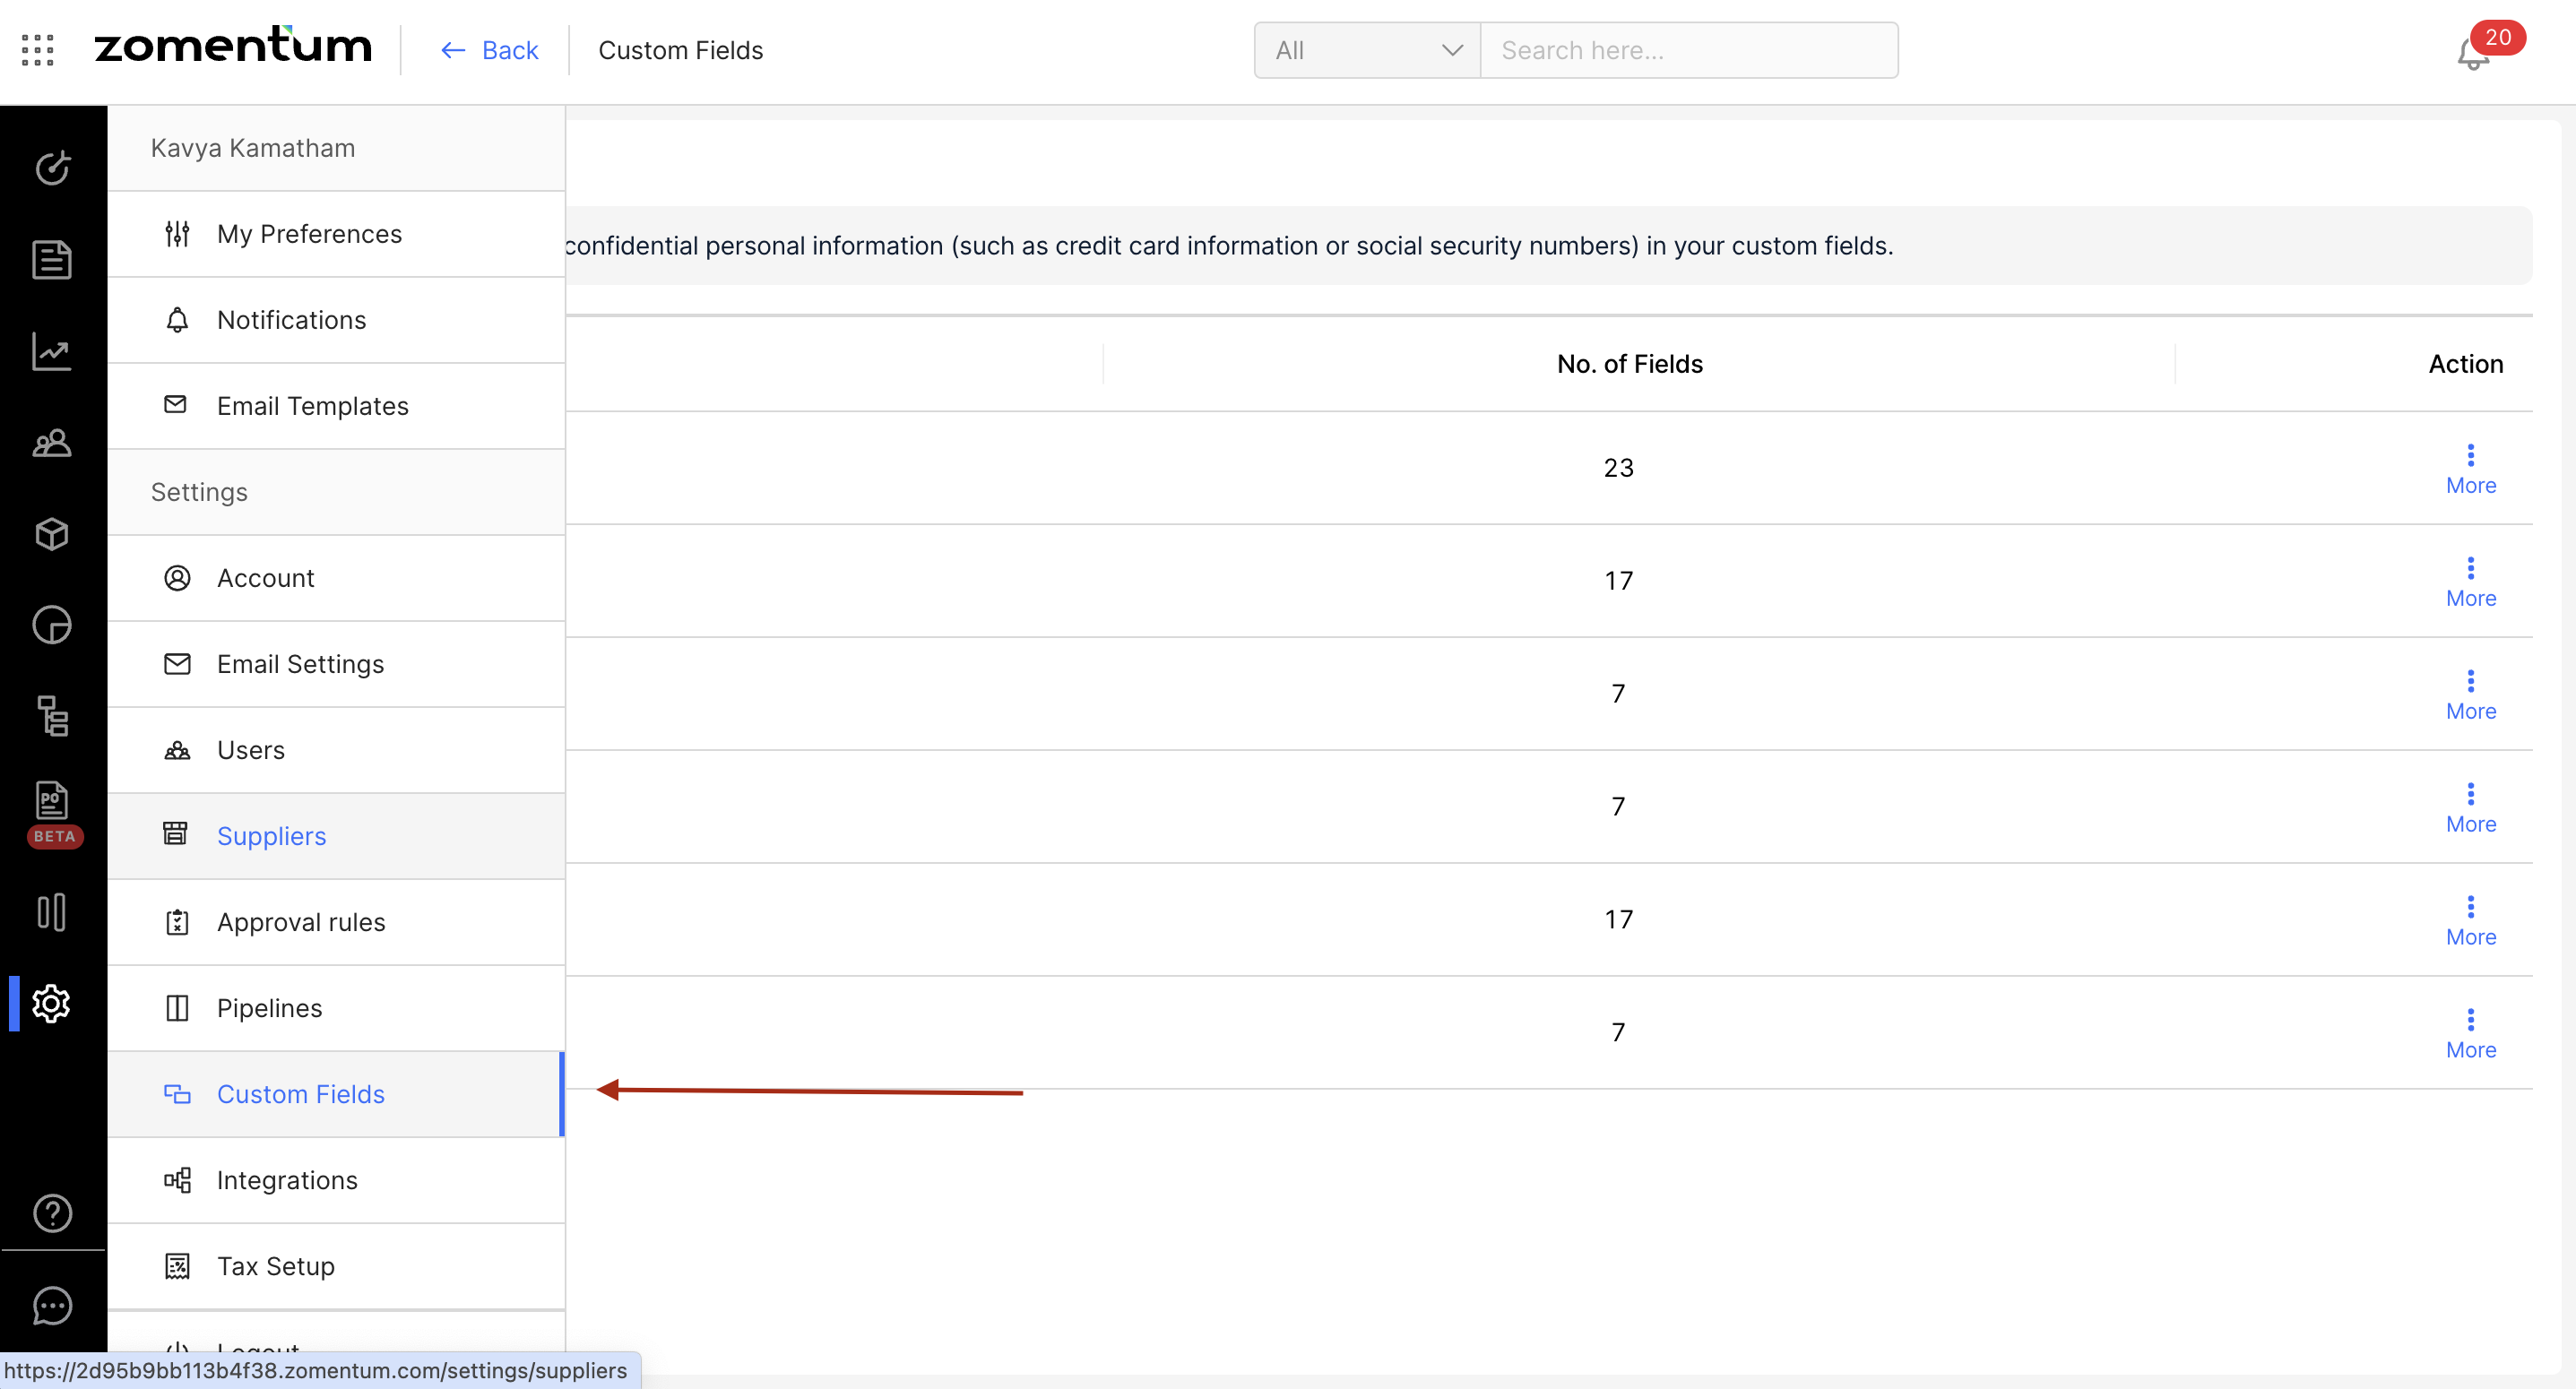The height and width of the screenshot is (1389, 2576).
Task: Open the chat bubble icon at bottom
Action: [x=52, y=1305]
